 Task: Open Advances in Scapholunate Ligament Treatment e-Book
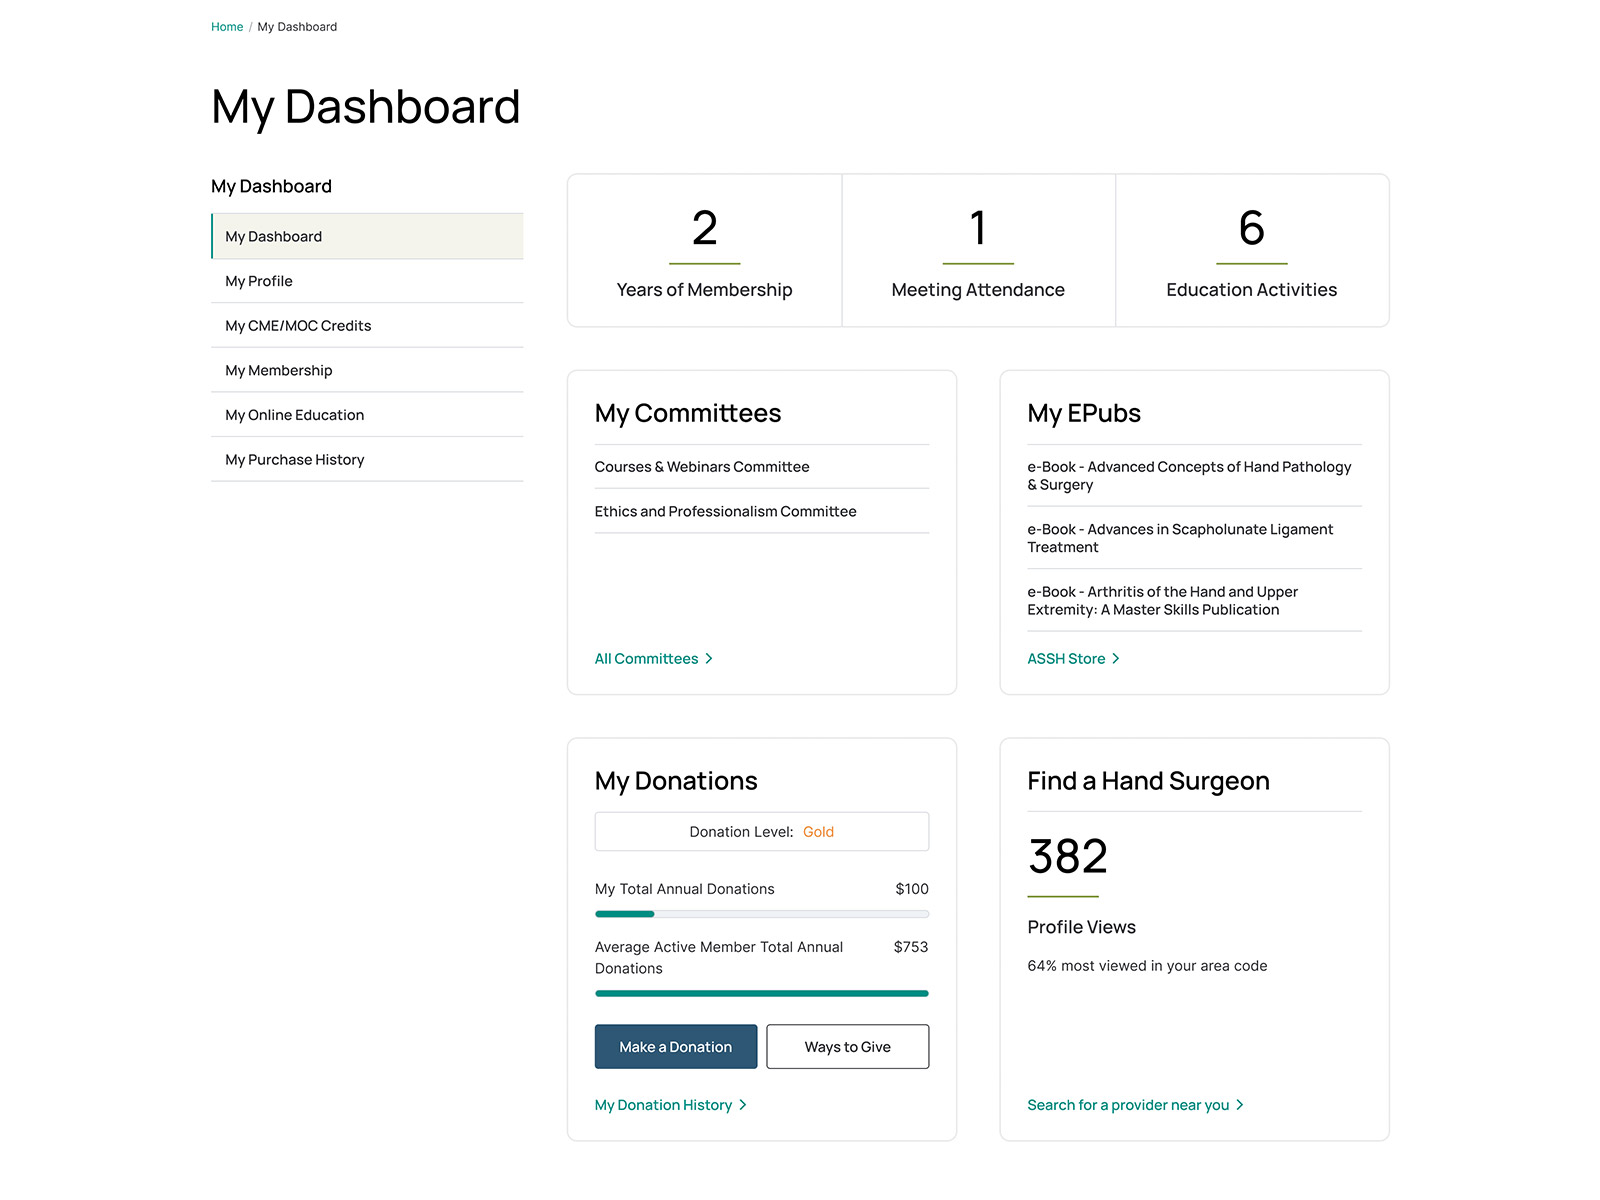(1180, 538)
